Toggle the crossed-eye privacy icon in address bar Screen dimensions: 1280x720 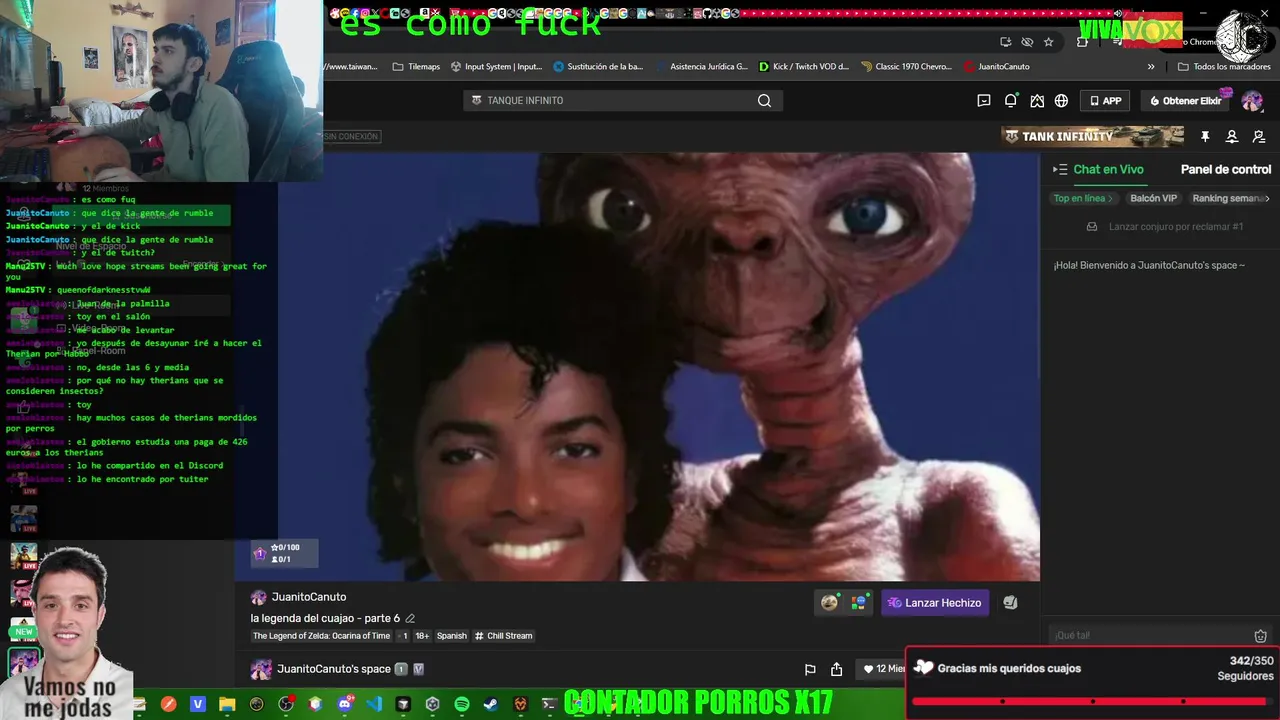tap(1027, 42)
